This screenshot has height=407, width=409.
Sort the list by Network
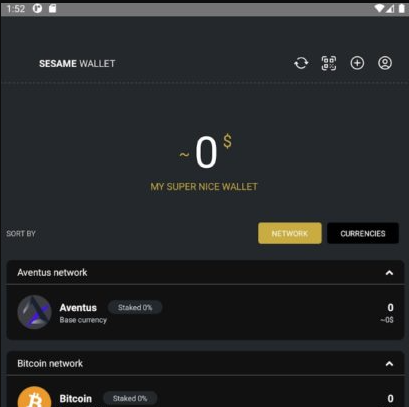290,233
